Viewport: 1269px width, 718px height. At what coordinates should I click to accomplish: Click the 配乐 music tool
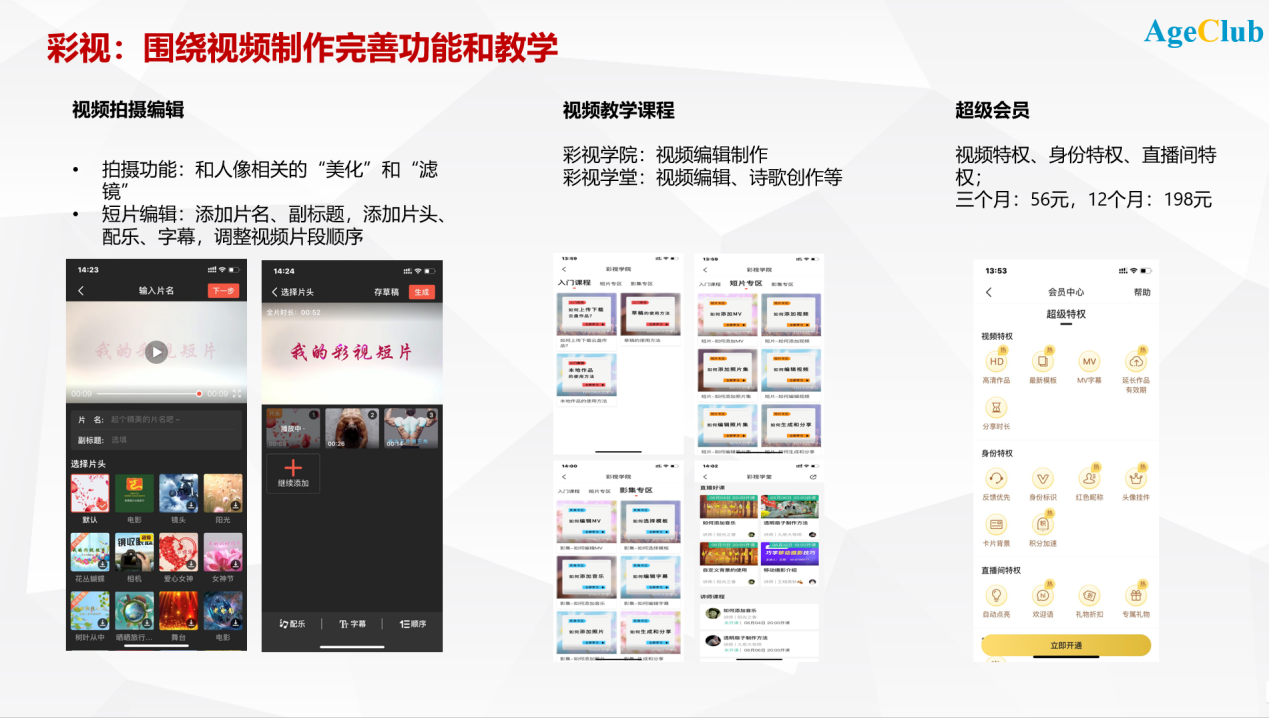click(x=293, y=624)
